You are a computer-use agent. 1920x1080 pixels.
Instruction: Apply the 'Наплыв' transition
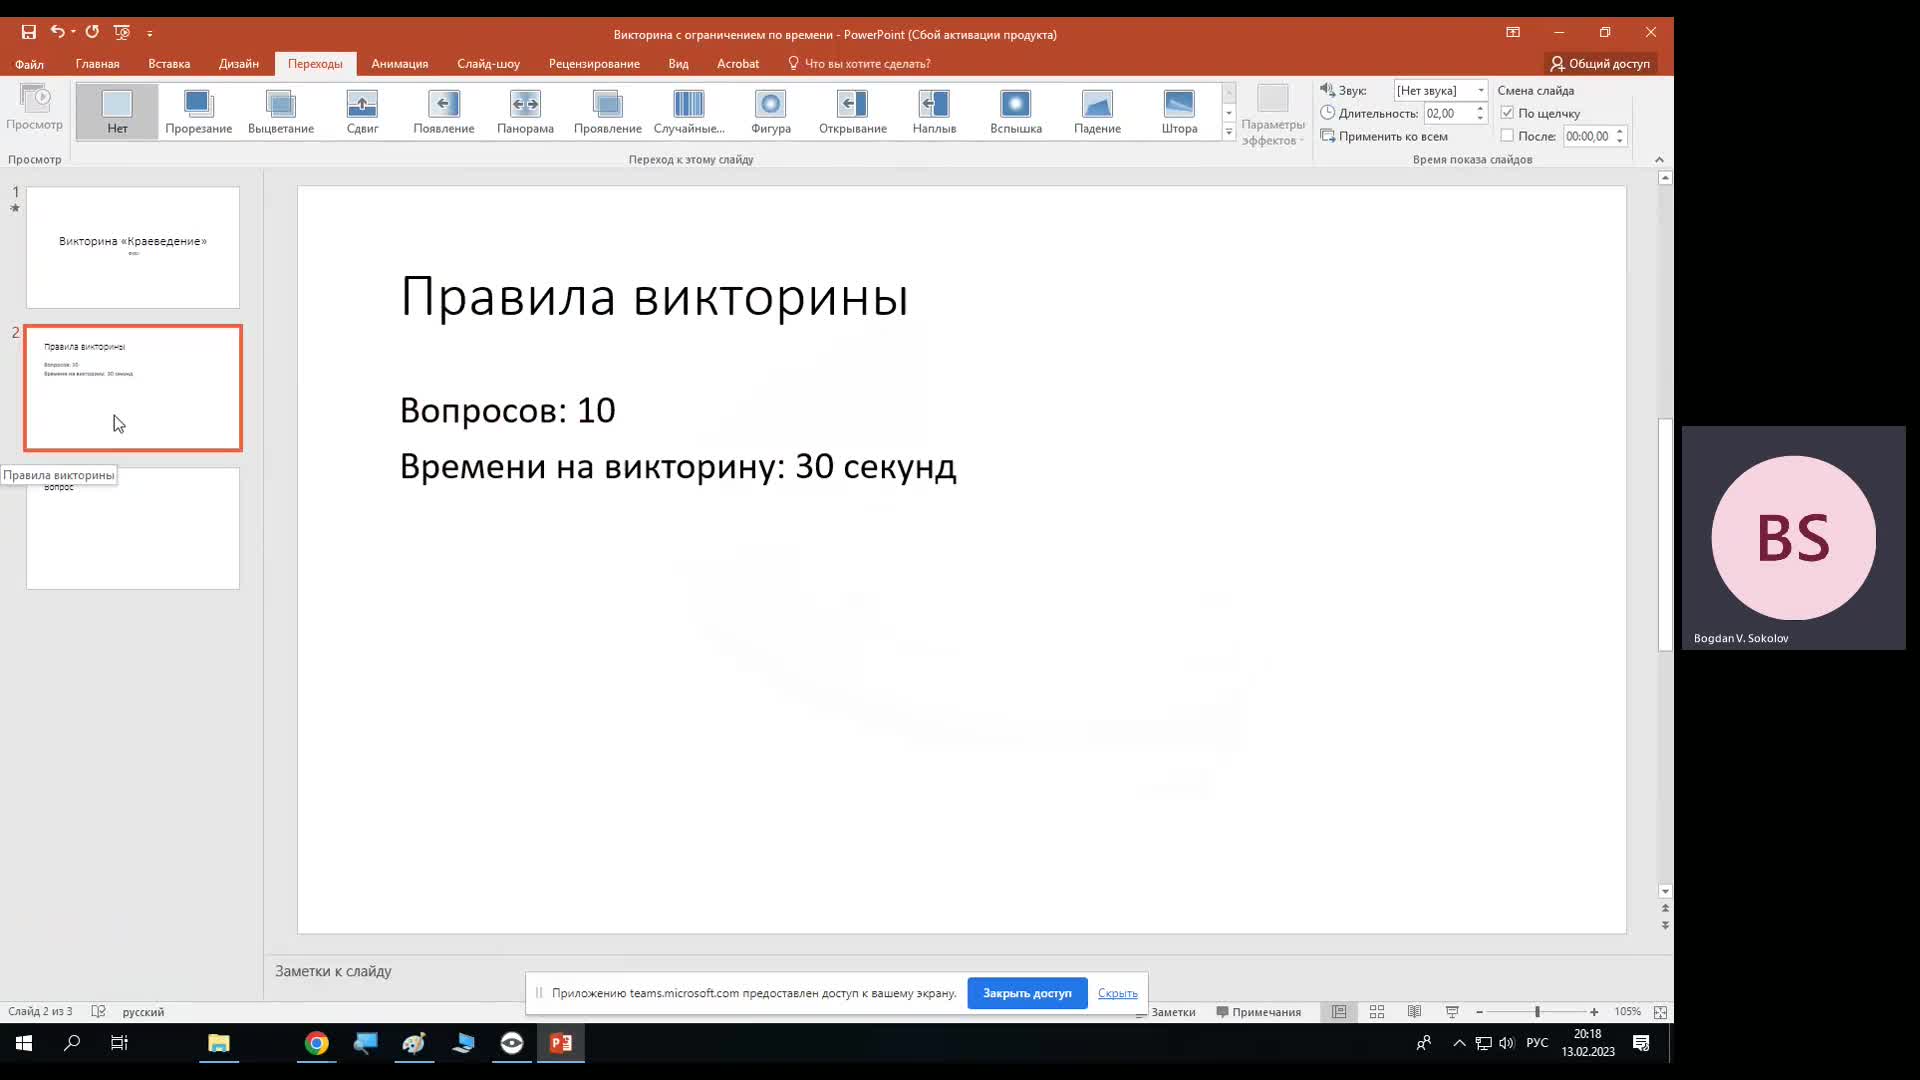click(x=934, y=111)
